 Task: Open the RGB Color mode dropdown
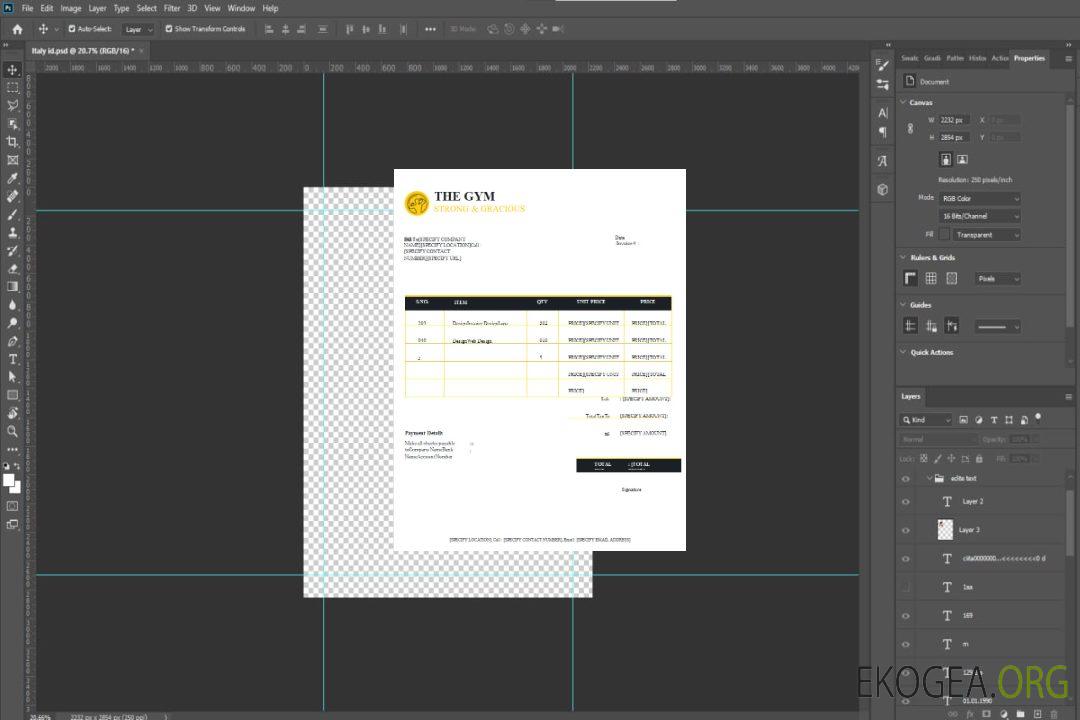[x=980, y=199]
